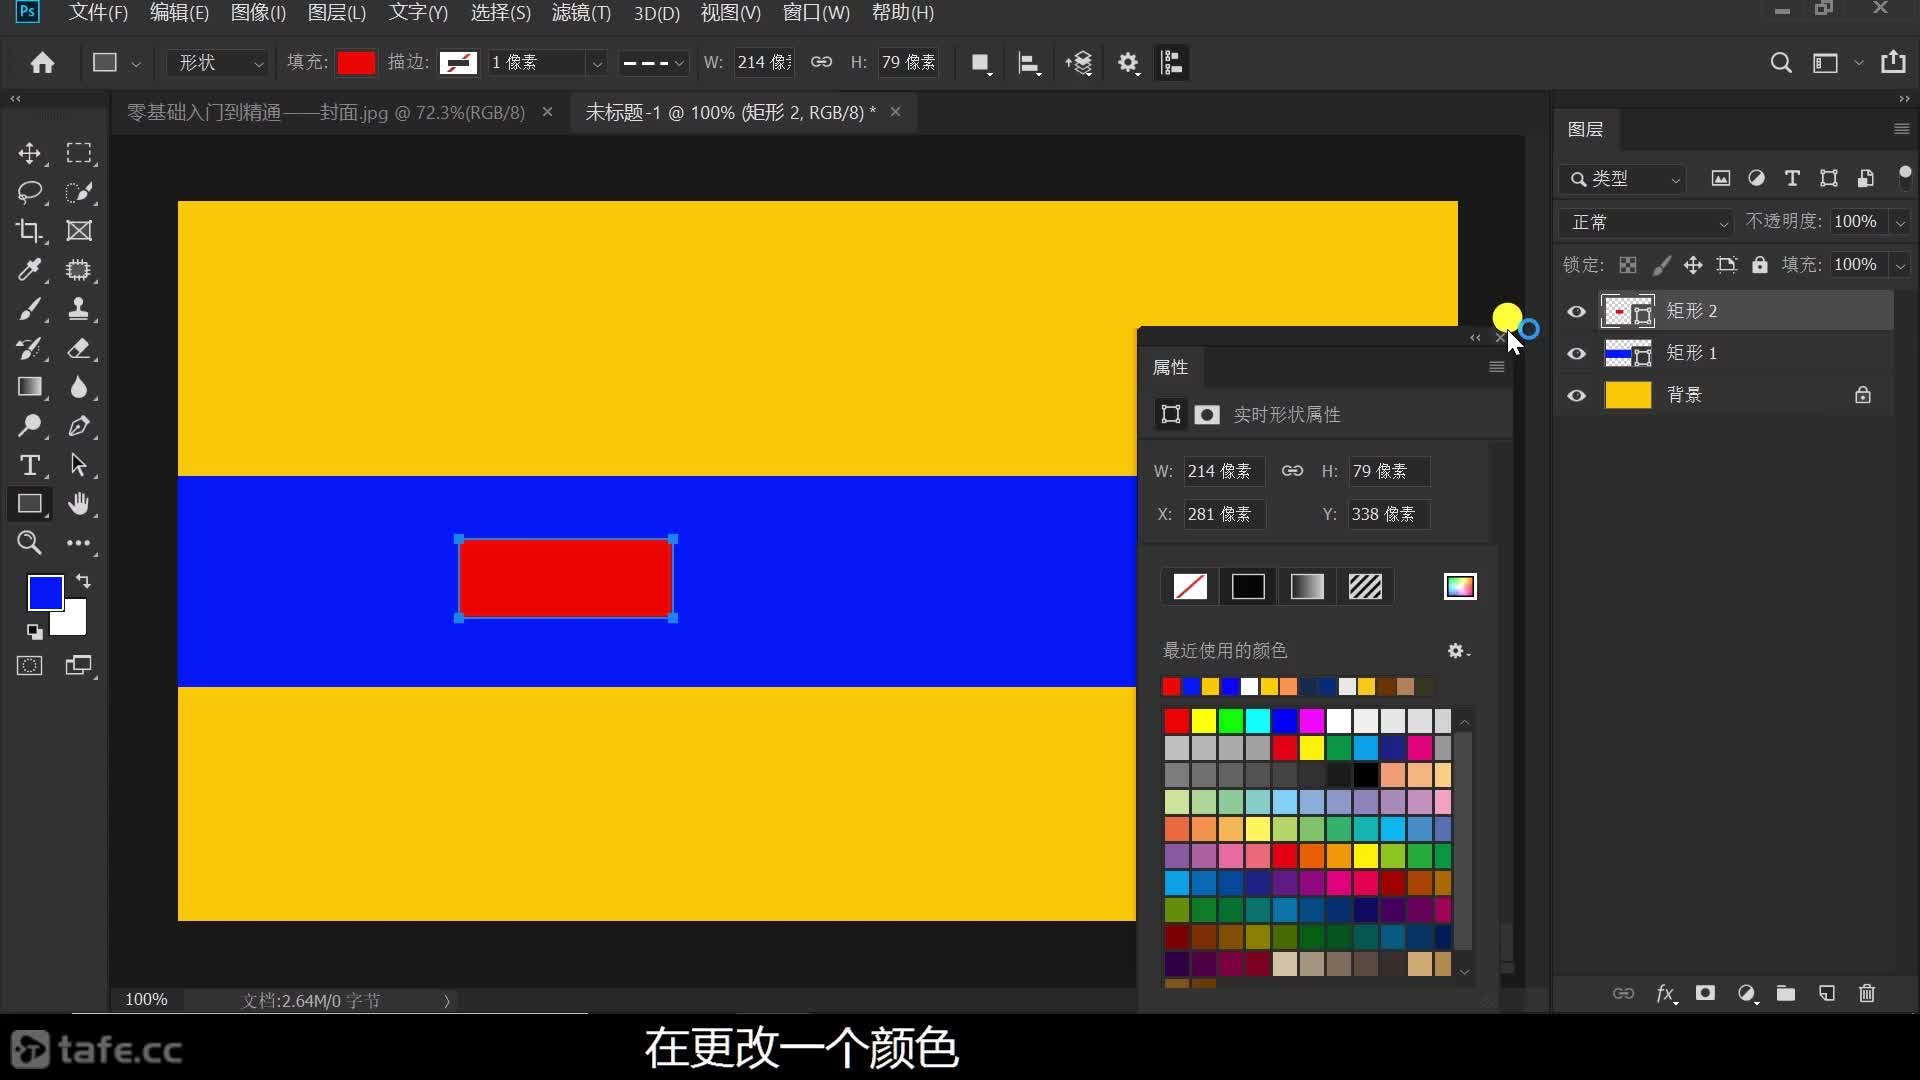Toggle link width and height in options bar
This screenshot has height=1080, width=1920.
click(x=821, y=62)
